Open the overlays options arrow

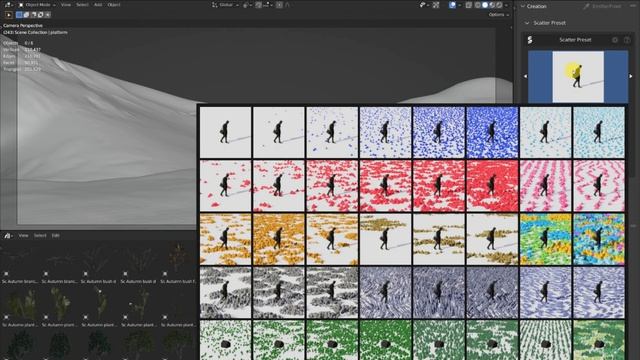pyautogui.click(x=460, y=5)
